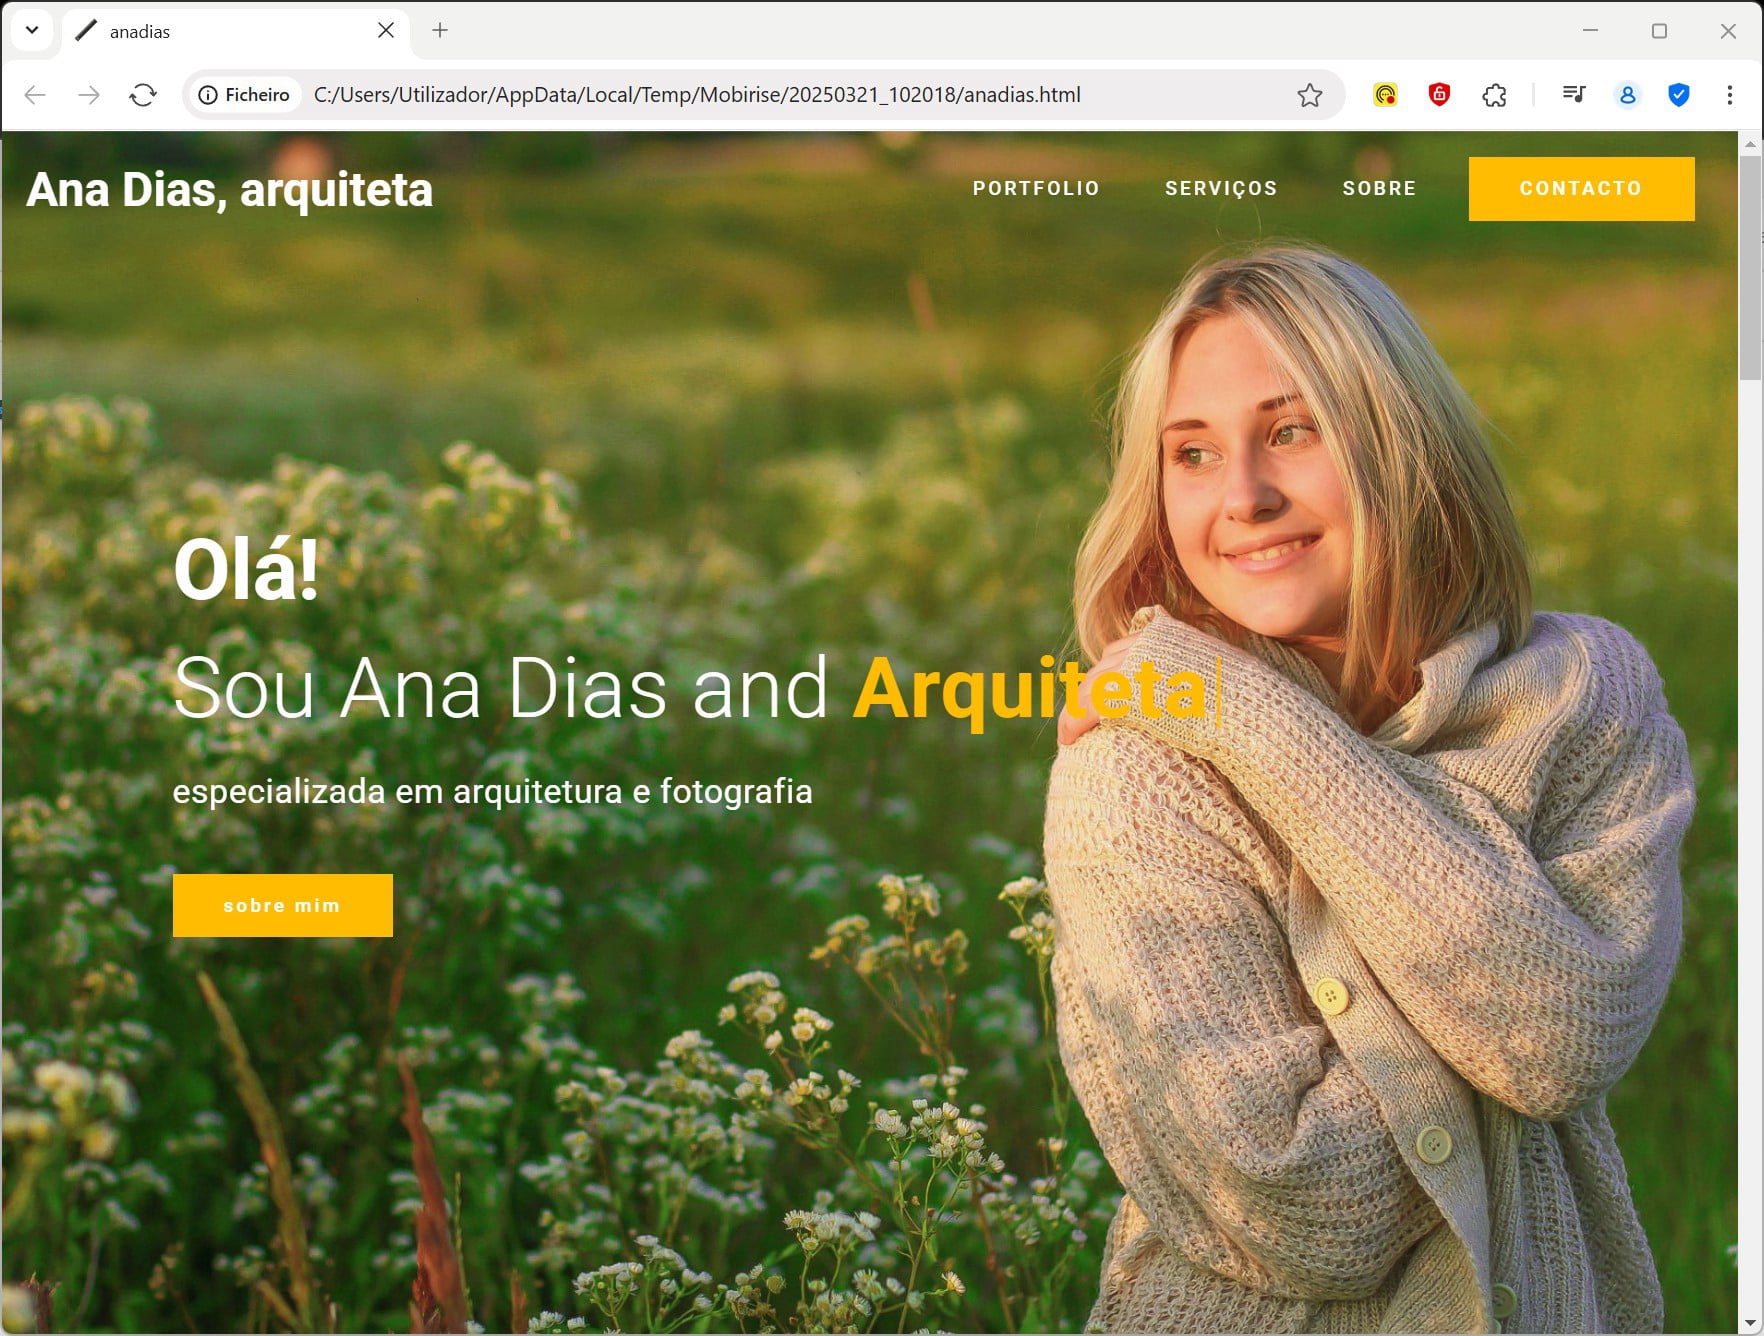The width and height of the screenshot is (1764, 1336).
Task: Navigate to the SOBRE menu item
Action: (1379, 188)
